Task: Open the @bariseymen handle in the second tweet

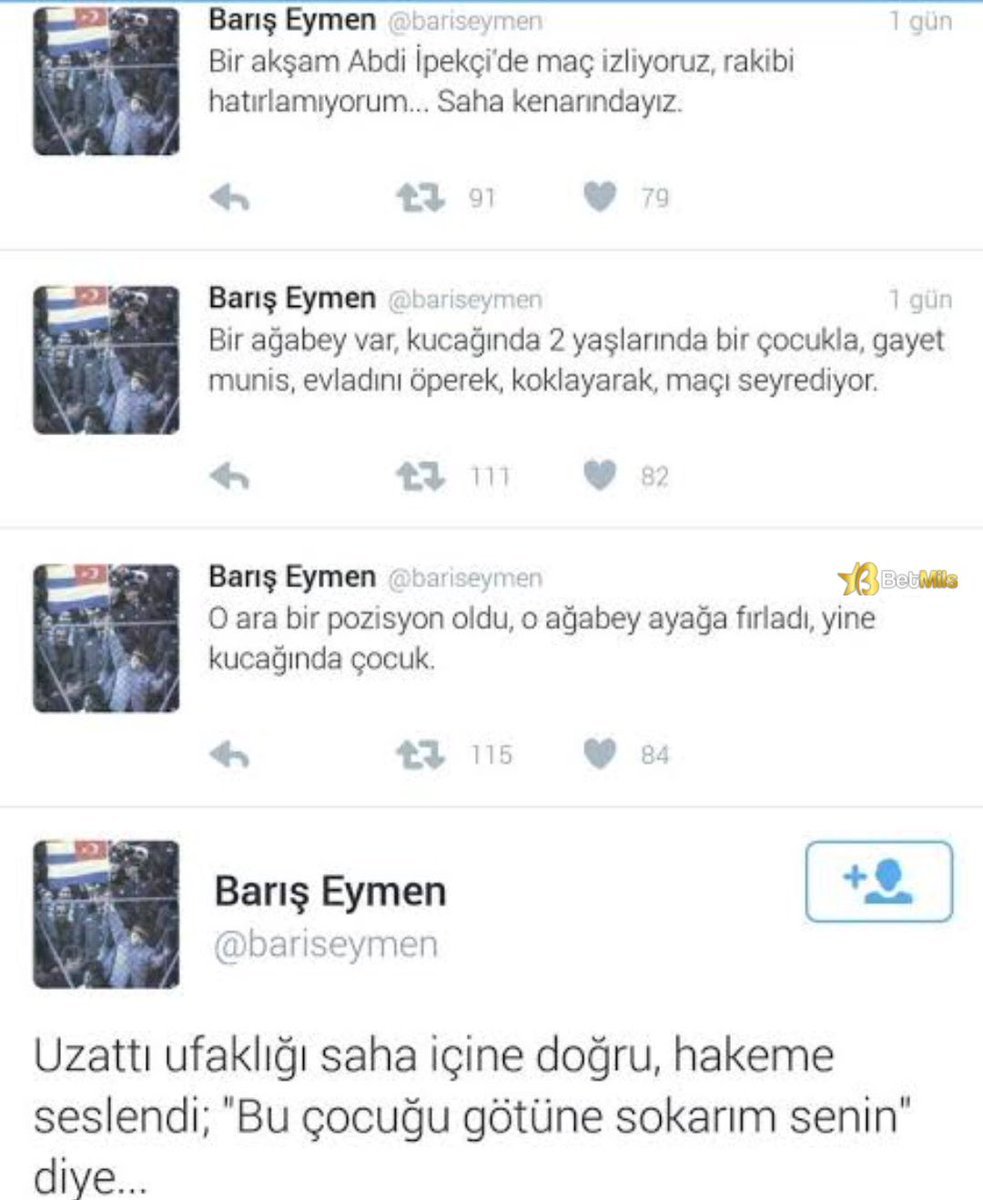Action: [464, 299]
